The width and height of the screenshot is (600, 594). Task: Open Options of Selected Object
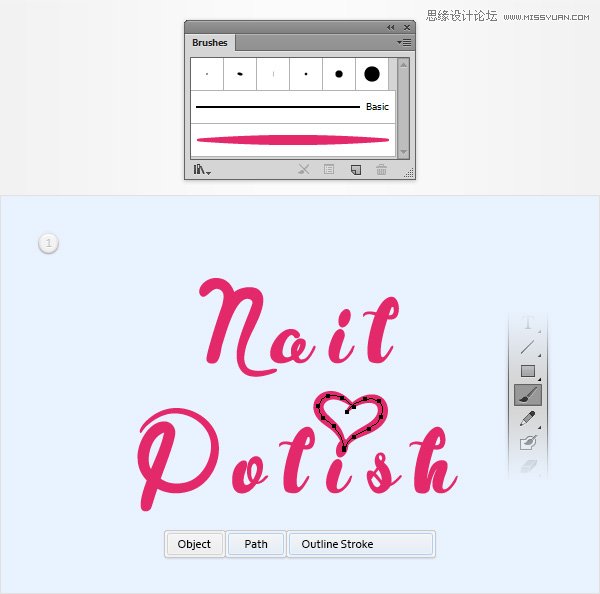click(329, 170)
